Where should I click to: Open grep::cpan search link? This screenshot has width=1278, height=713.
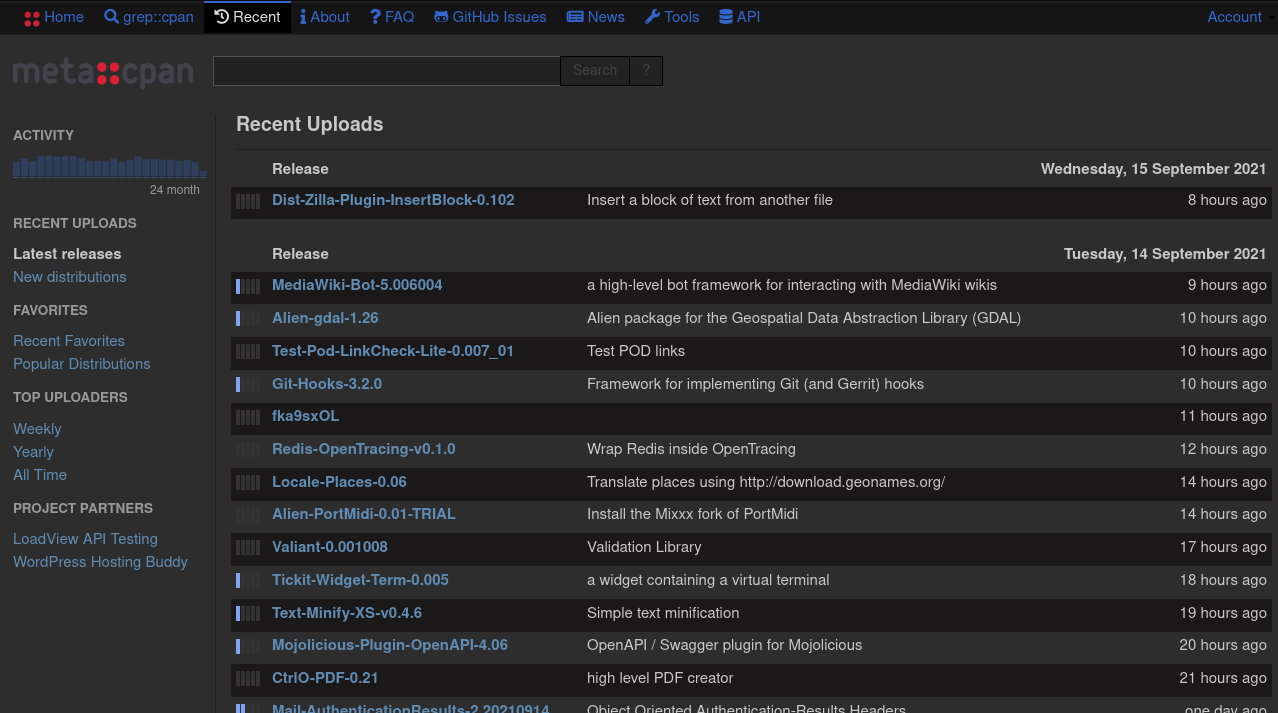click(149, 17)
